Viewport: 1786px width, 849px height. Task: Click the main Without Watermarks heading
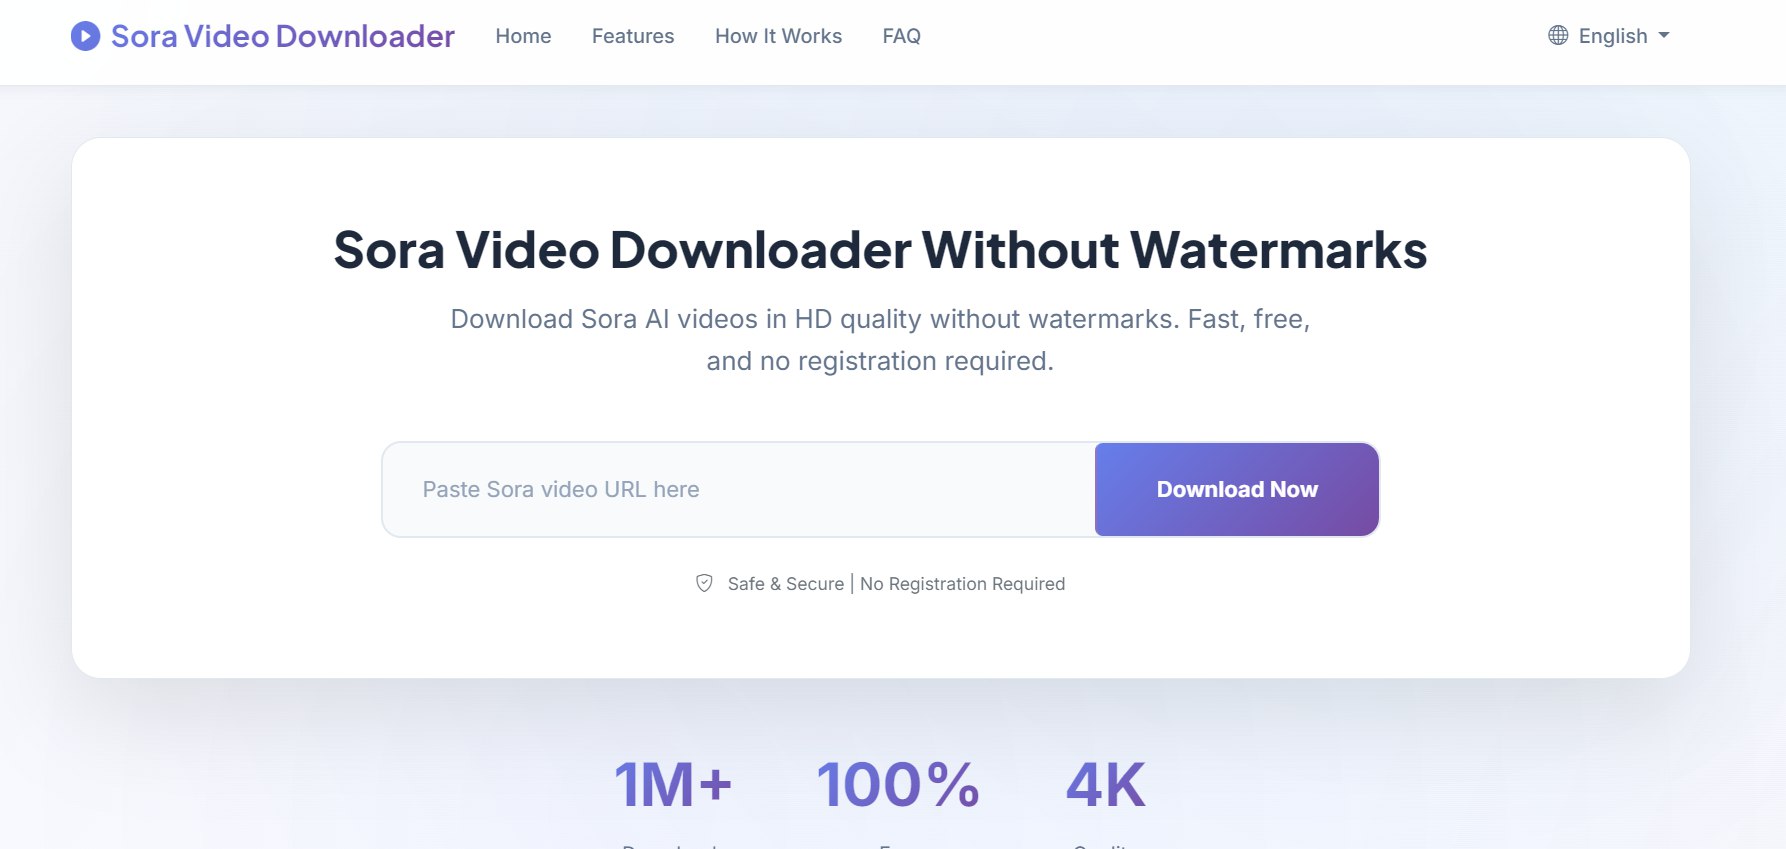(x=880, y=250)
